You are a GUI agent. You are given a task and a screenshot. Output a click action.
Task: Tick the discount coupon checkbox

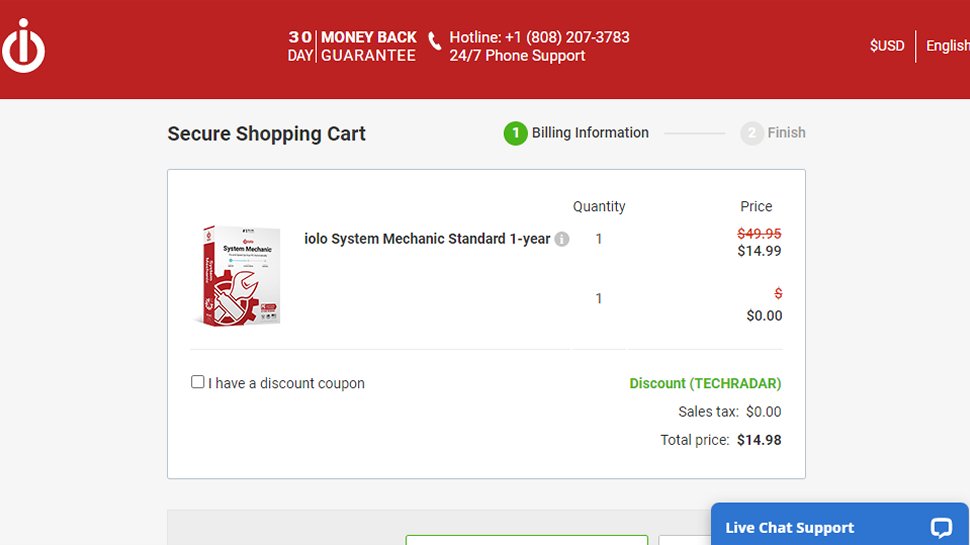[198, 382]
